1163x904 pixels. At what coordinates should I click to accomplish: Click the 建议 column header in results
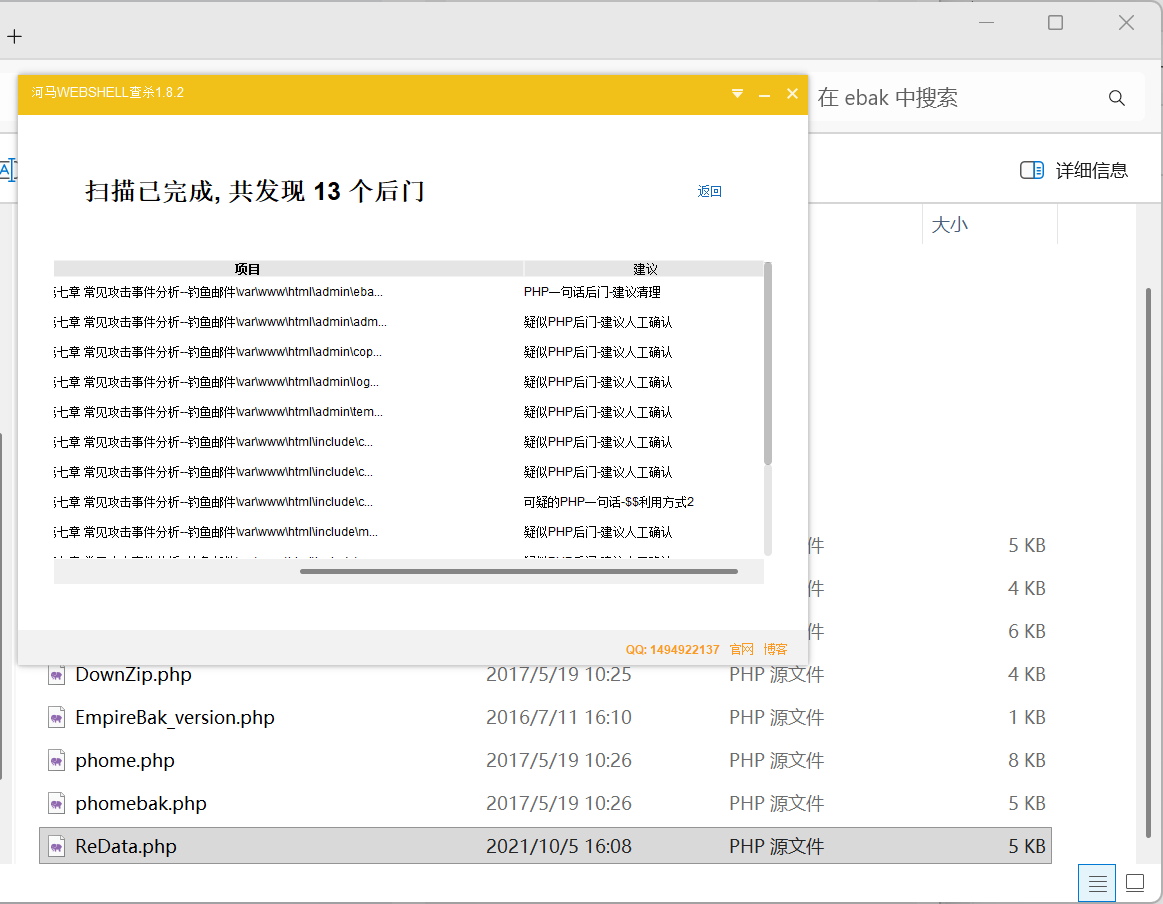(645, 269)
